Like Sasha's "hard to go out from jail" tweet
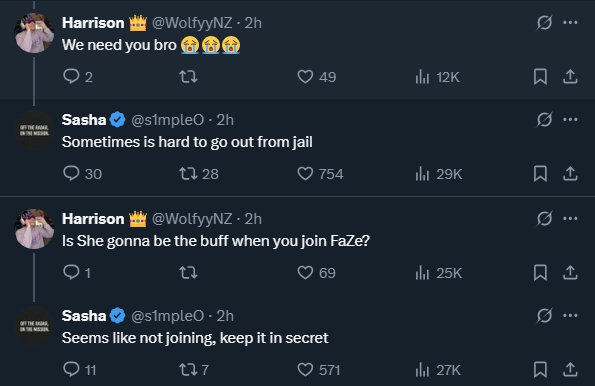The height and width of the screenshot is (386, 595). (x=320, y=174)
